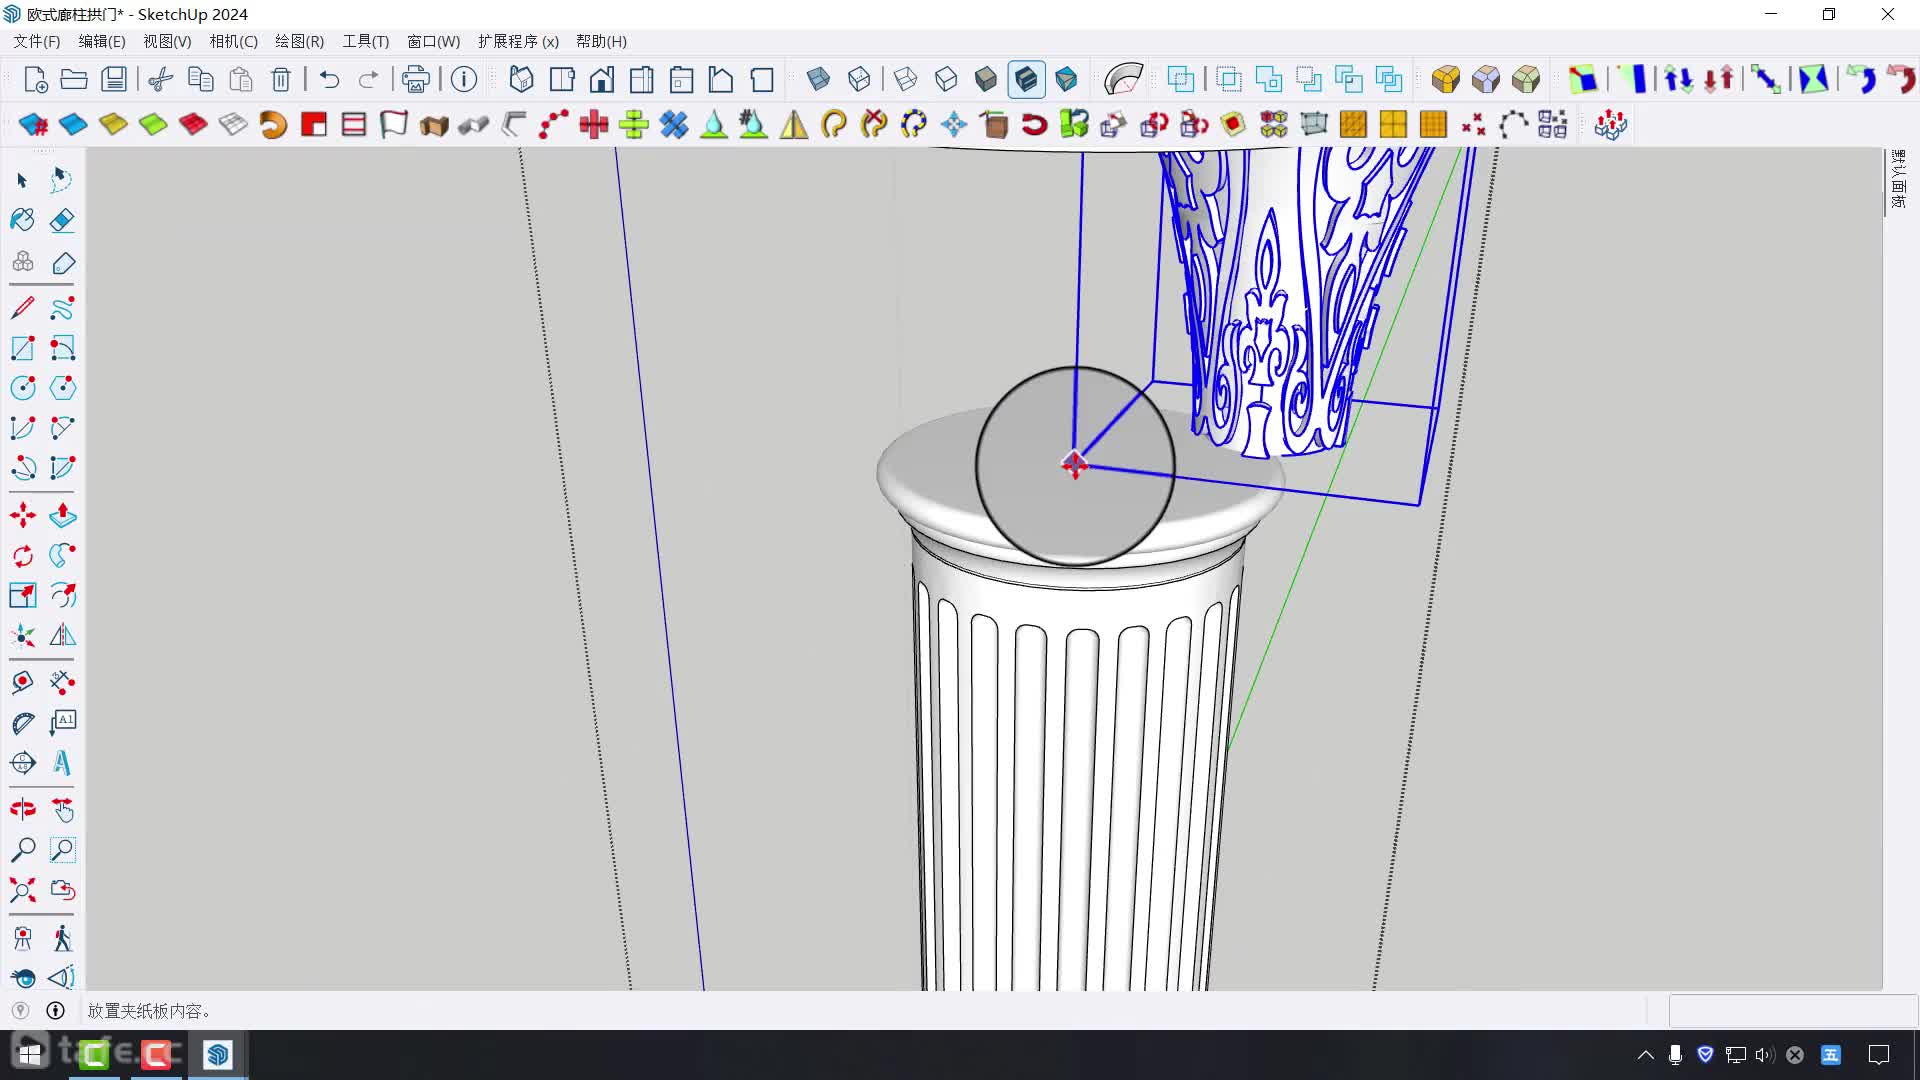Click the Open folder icon
1920x1080 pixels.
pos(74,79)
